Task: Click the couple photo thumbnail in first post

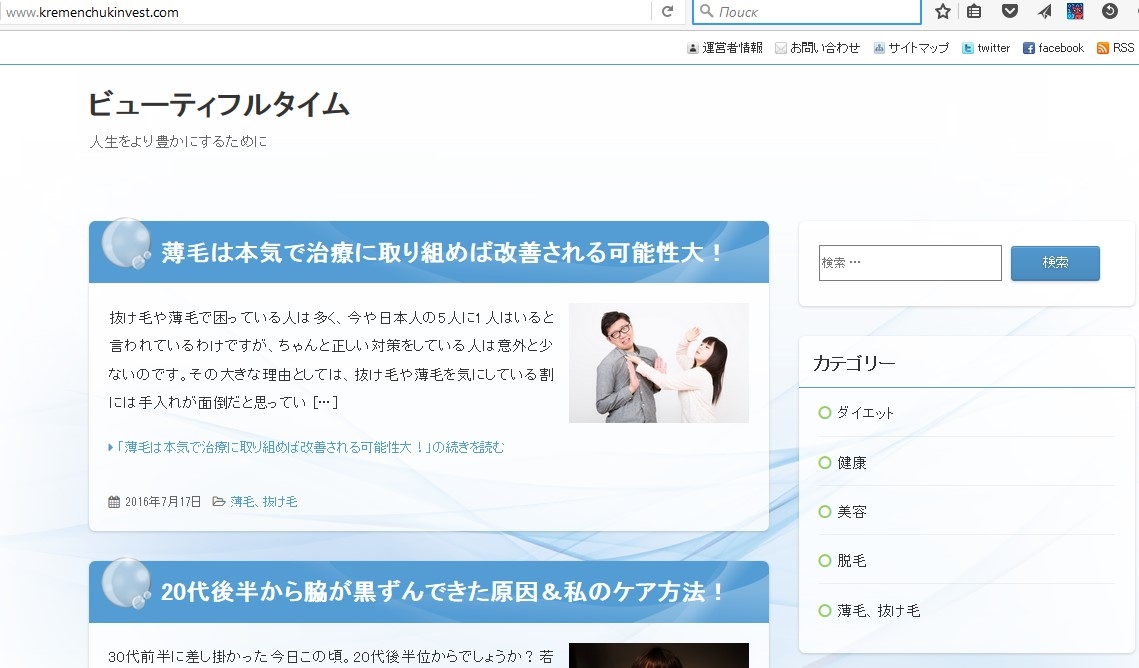Action: click(x=658, y=363)
